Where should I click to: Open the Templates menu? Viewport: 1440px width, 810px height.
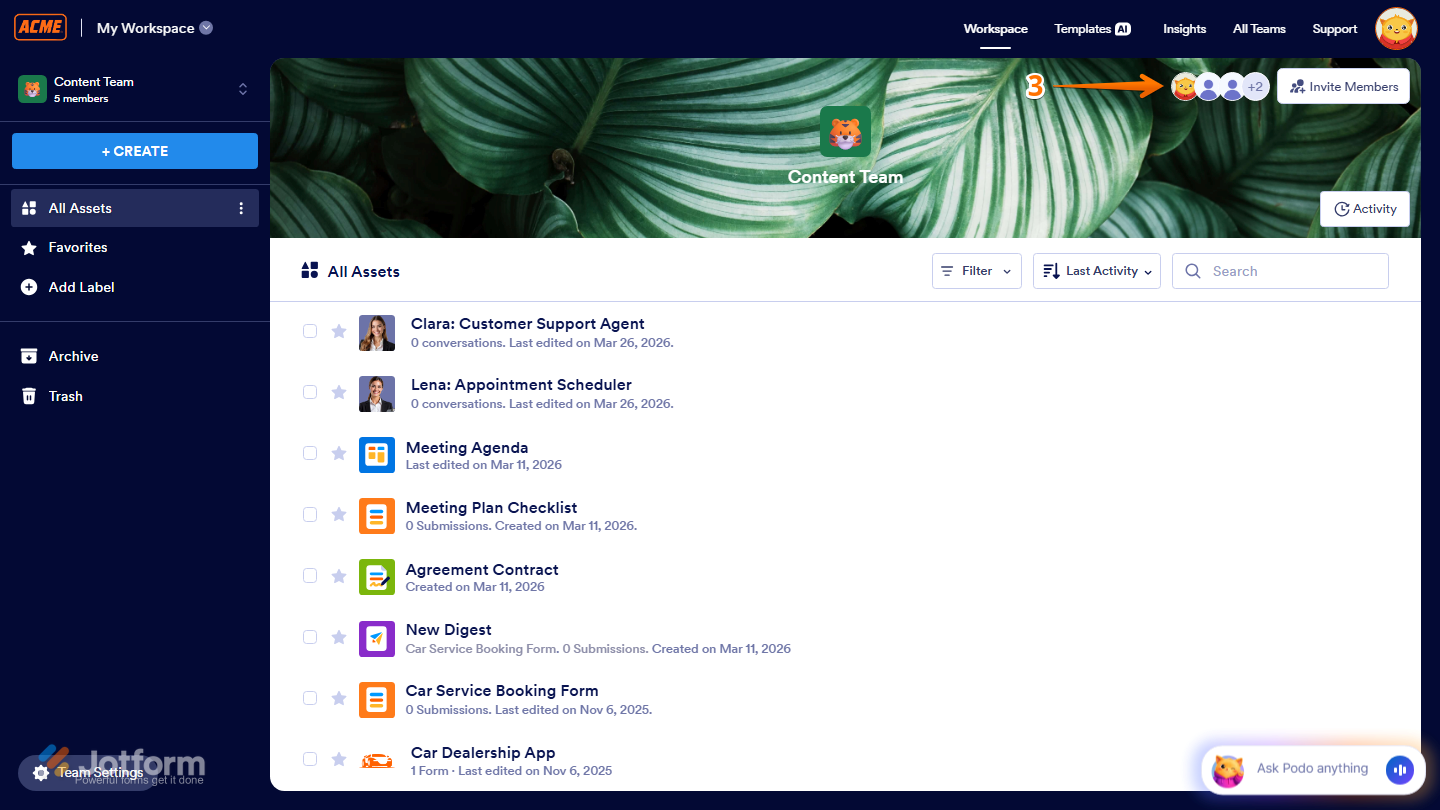tap(1092, 29)
